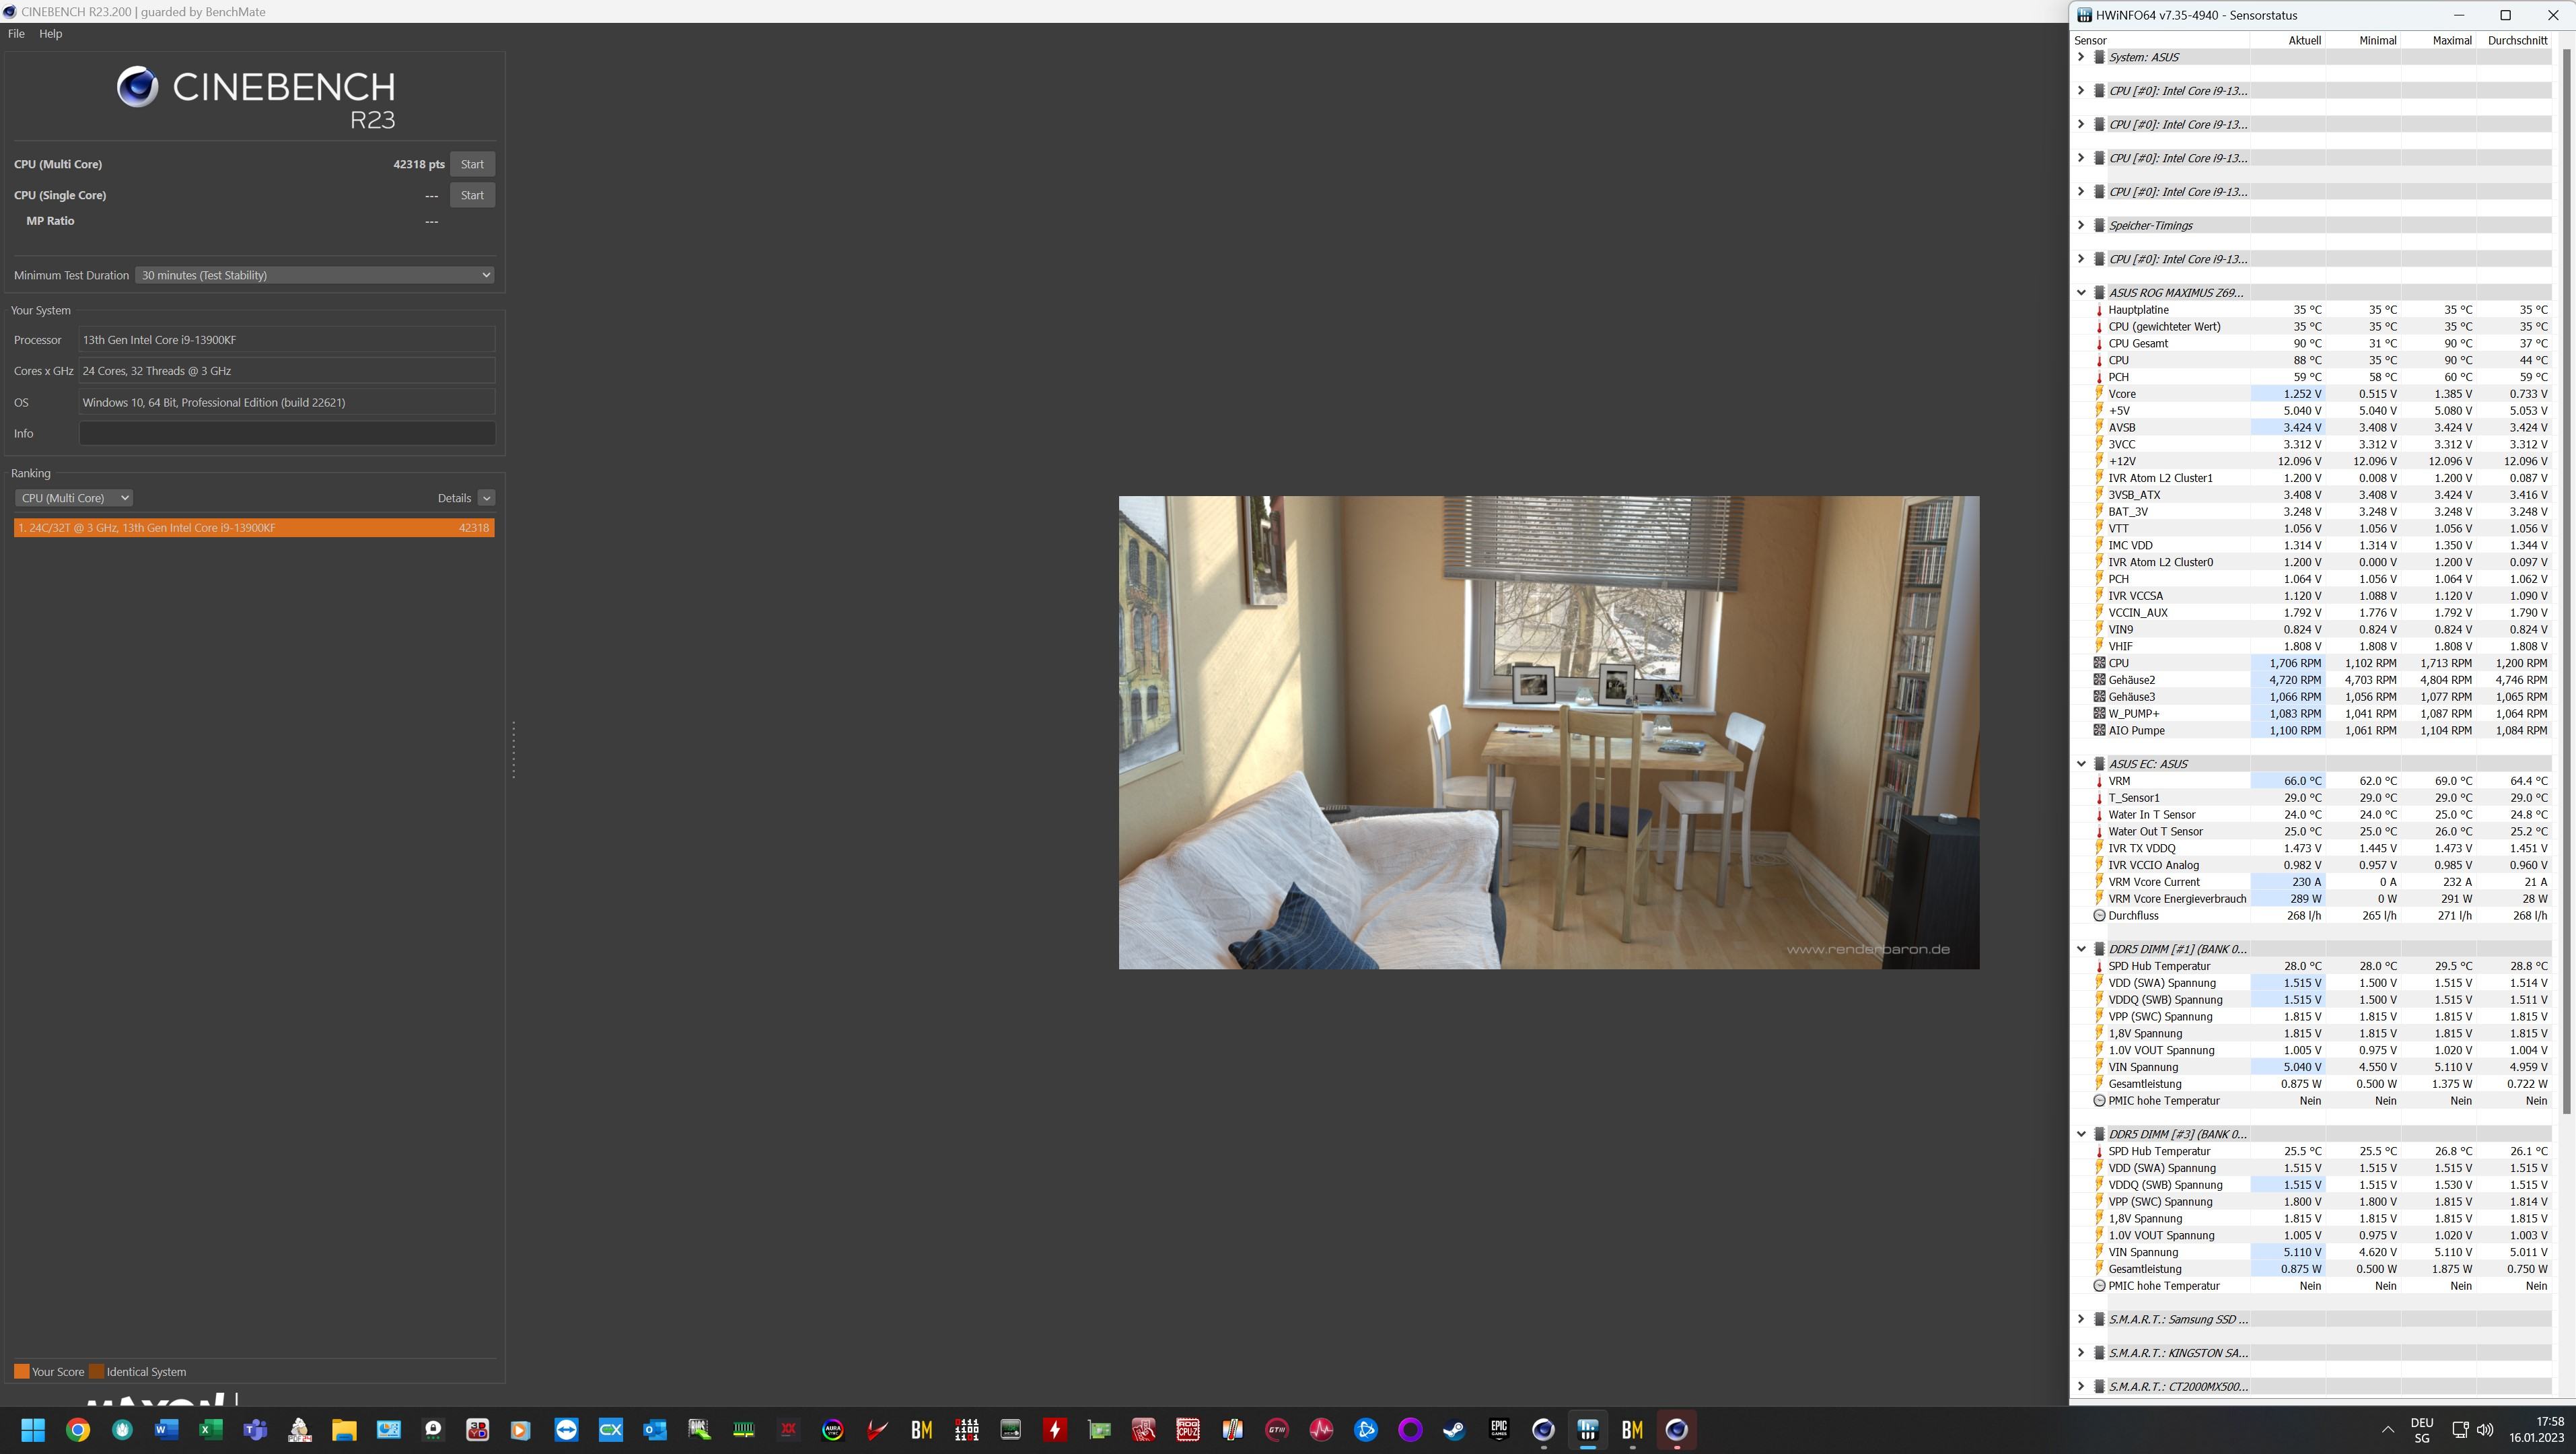Show hidden system tray icons
This screenshot has height=1454, width=2576.
[x=2387, y=1430]
